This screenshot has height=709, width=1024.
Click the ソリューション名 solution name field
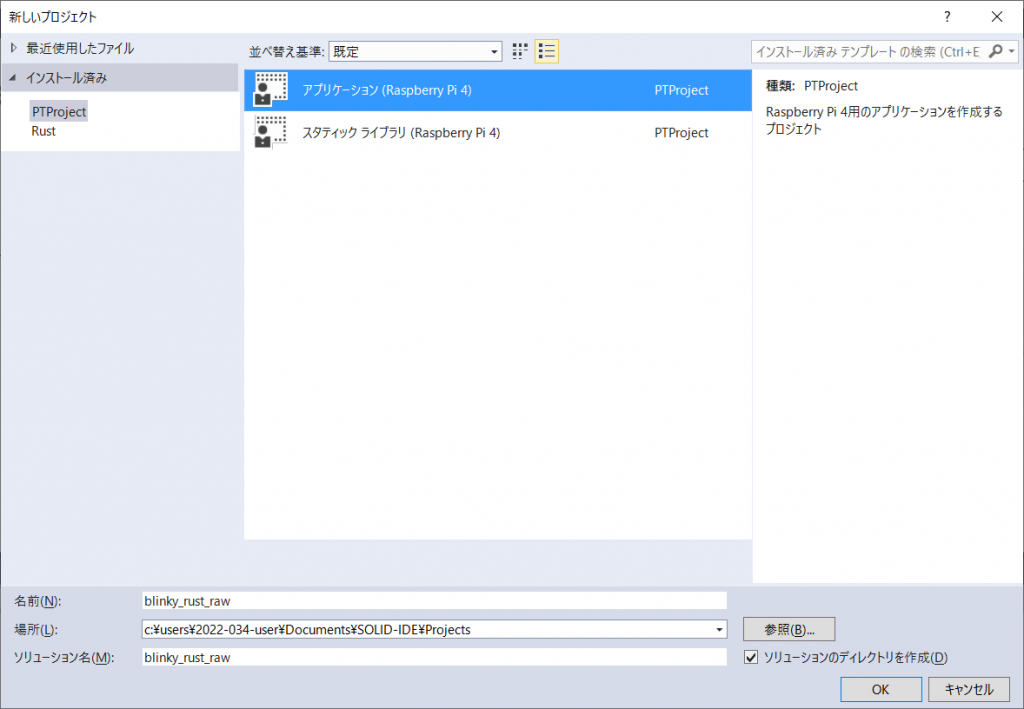coord(435,657)
